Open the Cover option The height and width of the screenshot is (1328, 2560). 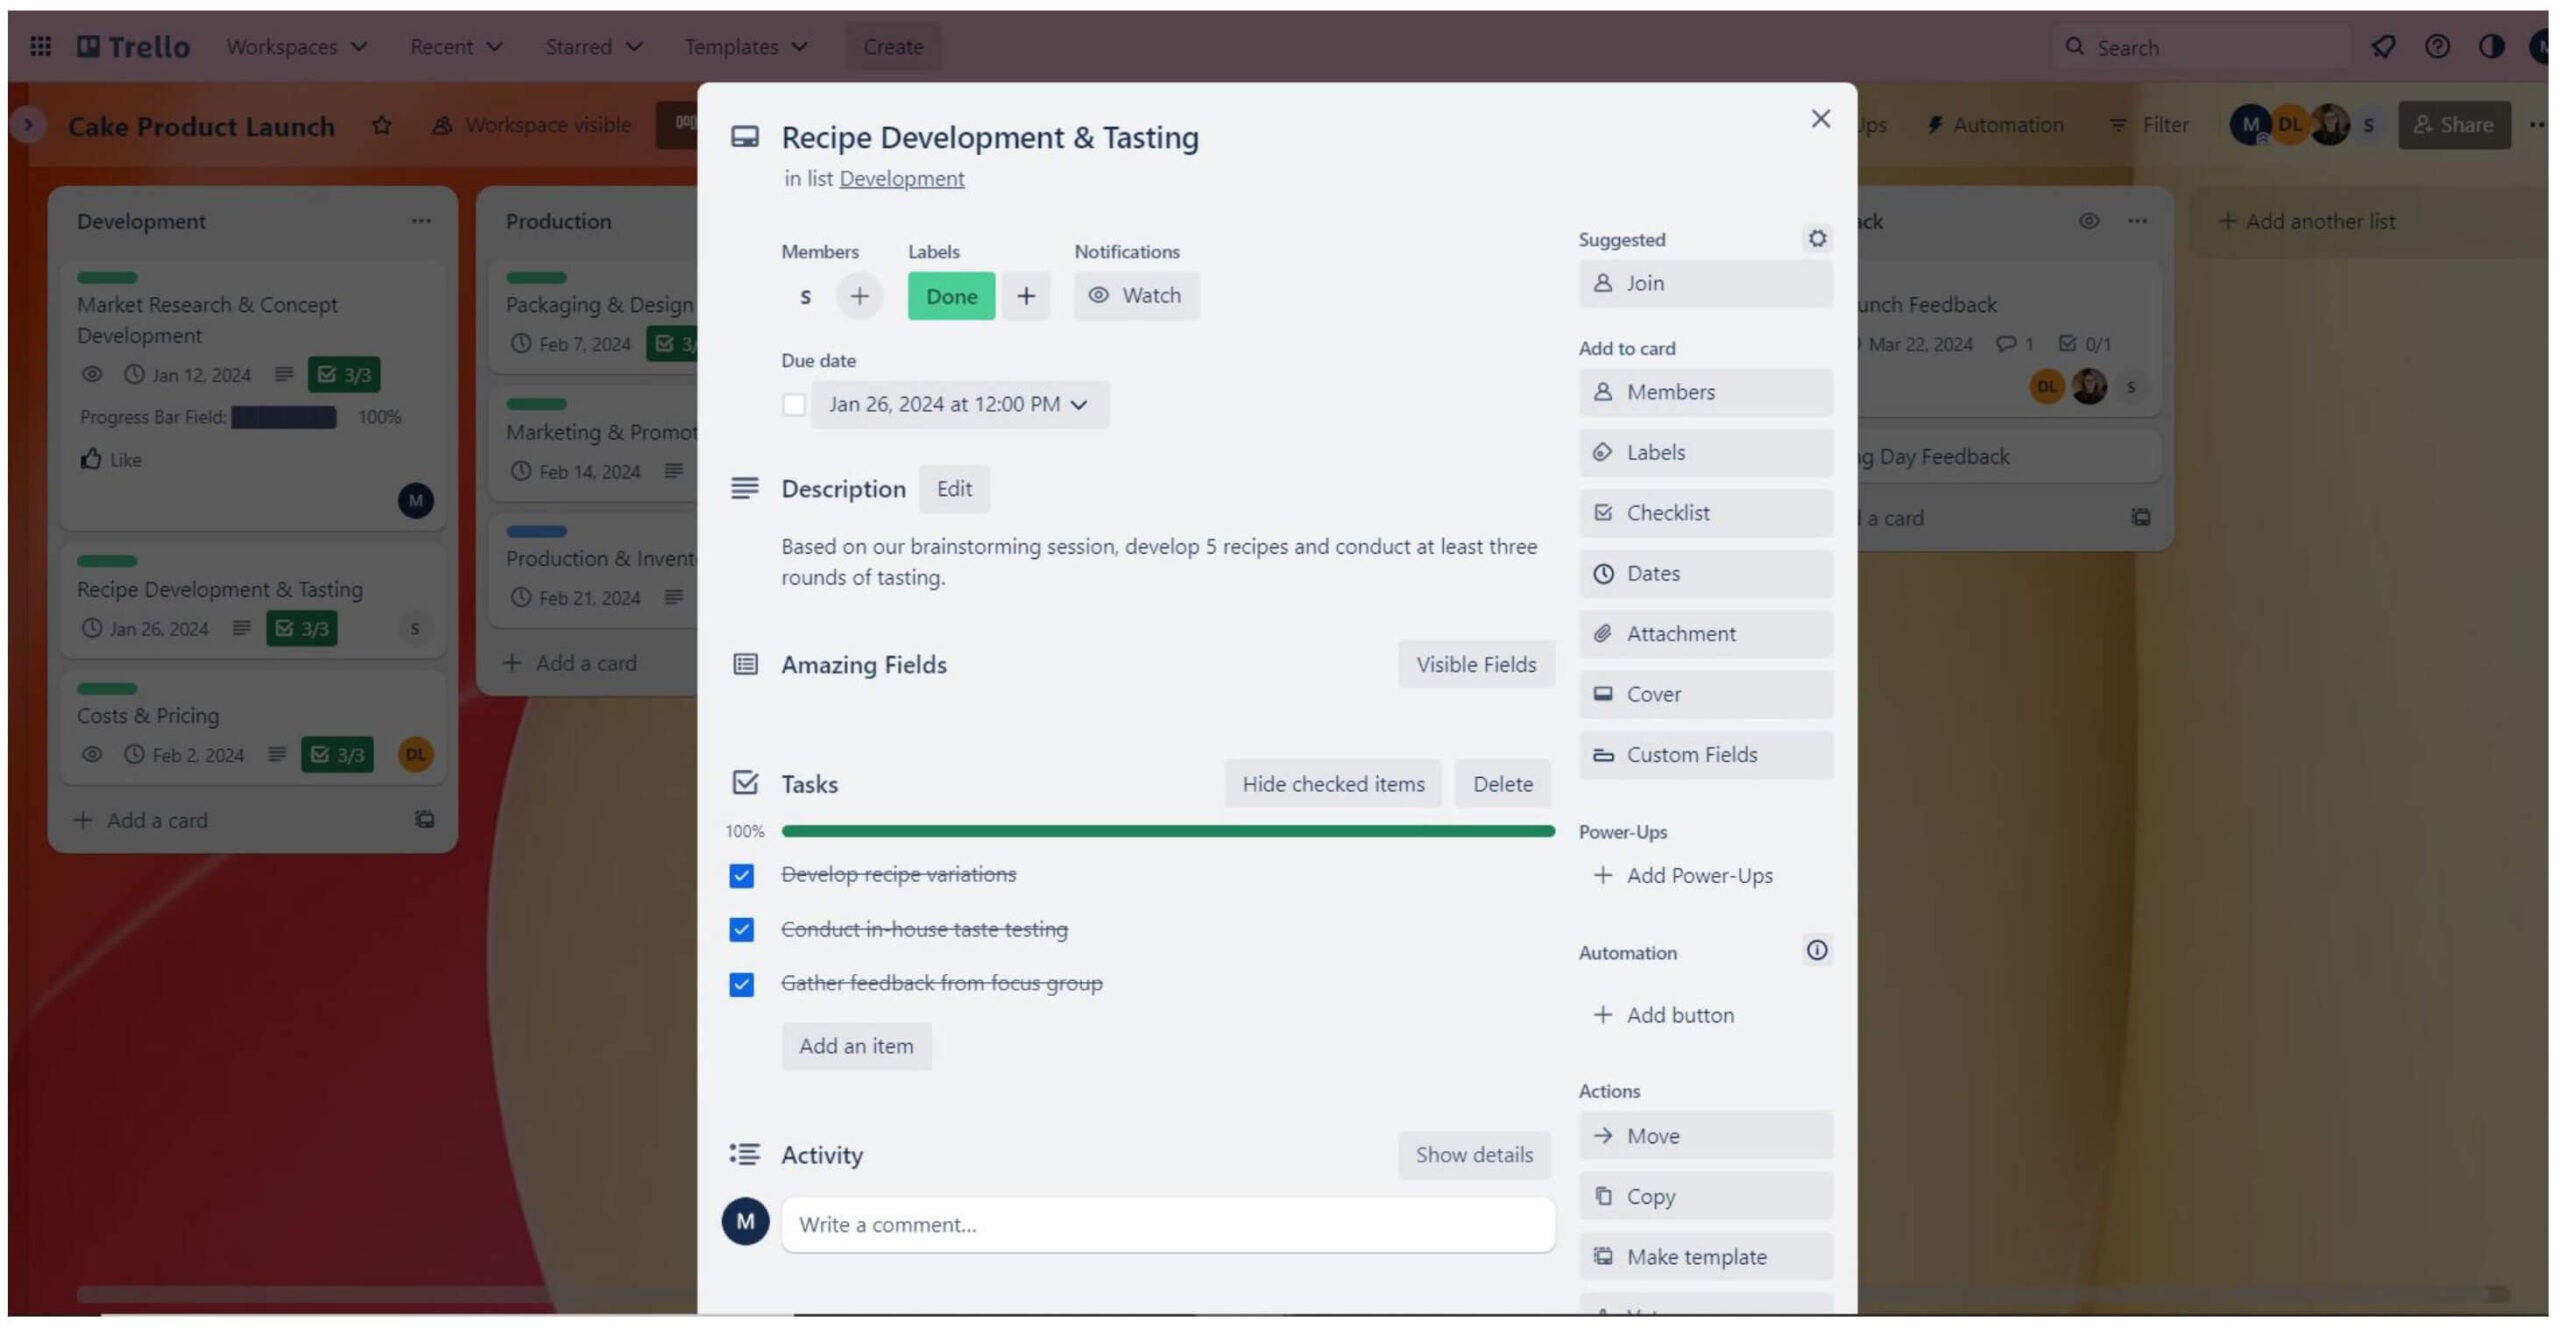(1705, 694)
